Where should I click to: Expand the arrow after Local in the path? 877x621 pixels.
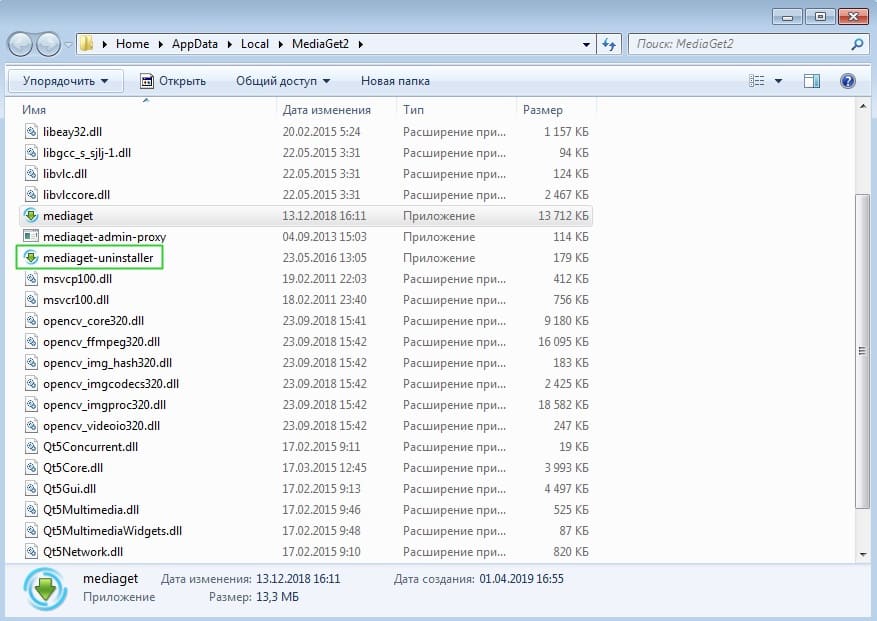click(x=280, y=44)
